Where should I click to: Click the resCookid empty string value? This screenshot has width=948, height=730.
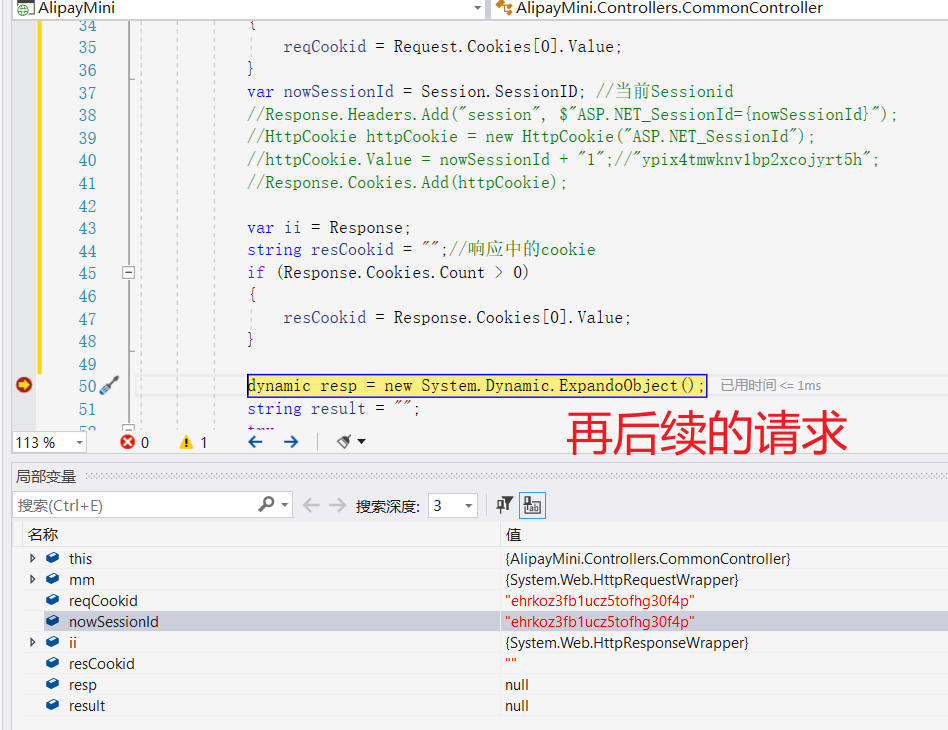click(511, 661)
